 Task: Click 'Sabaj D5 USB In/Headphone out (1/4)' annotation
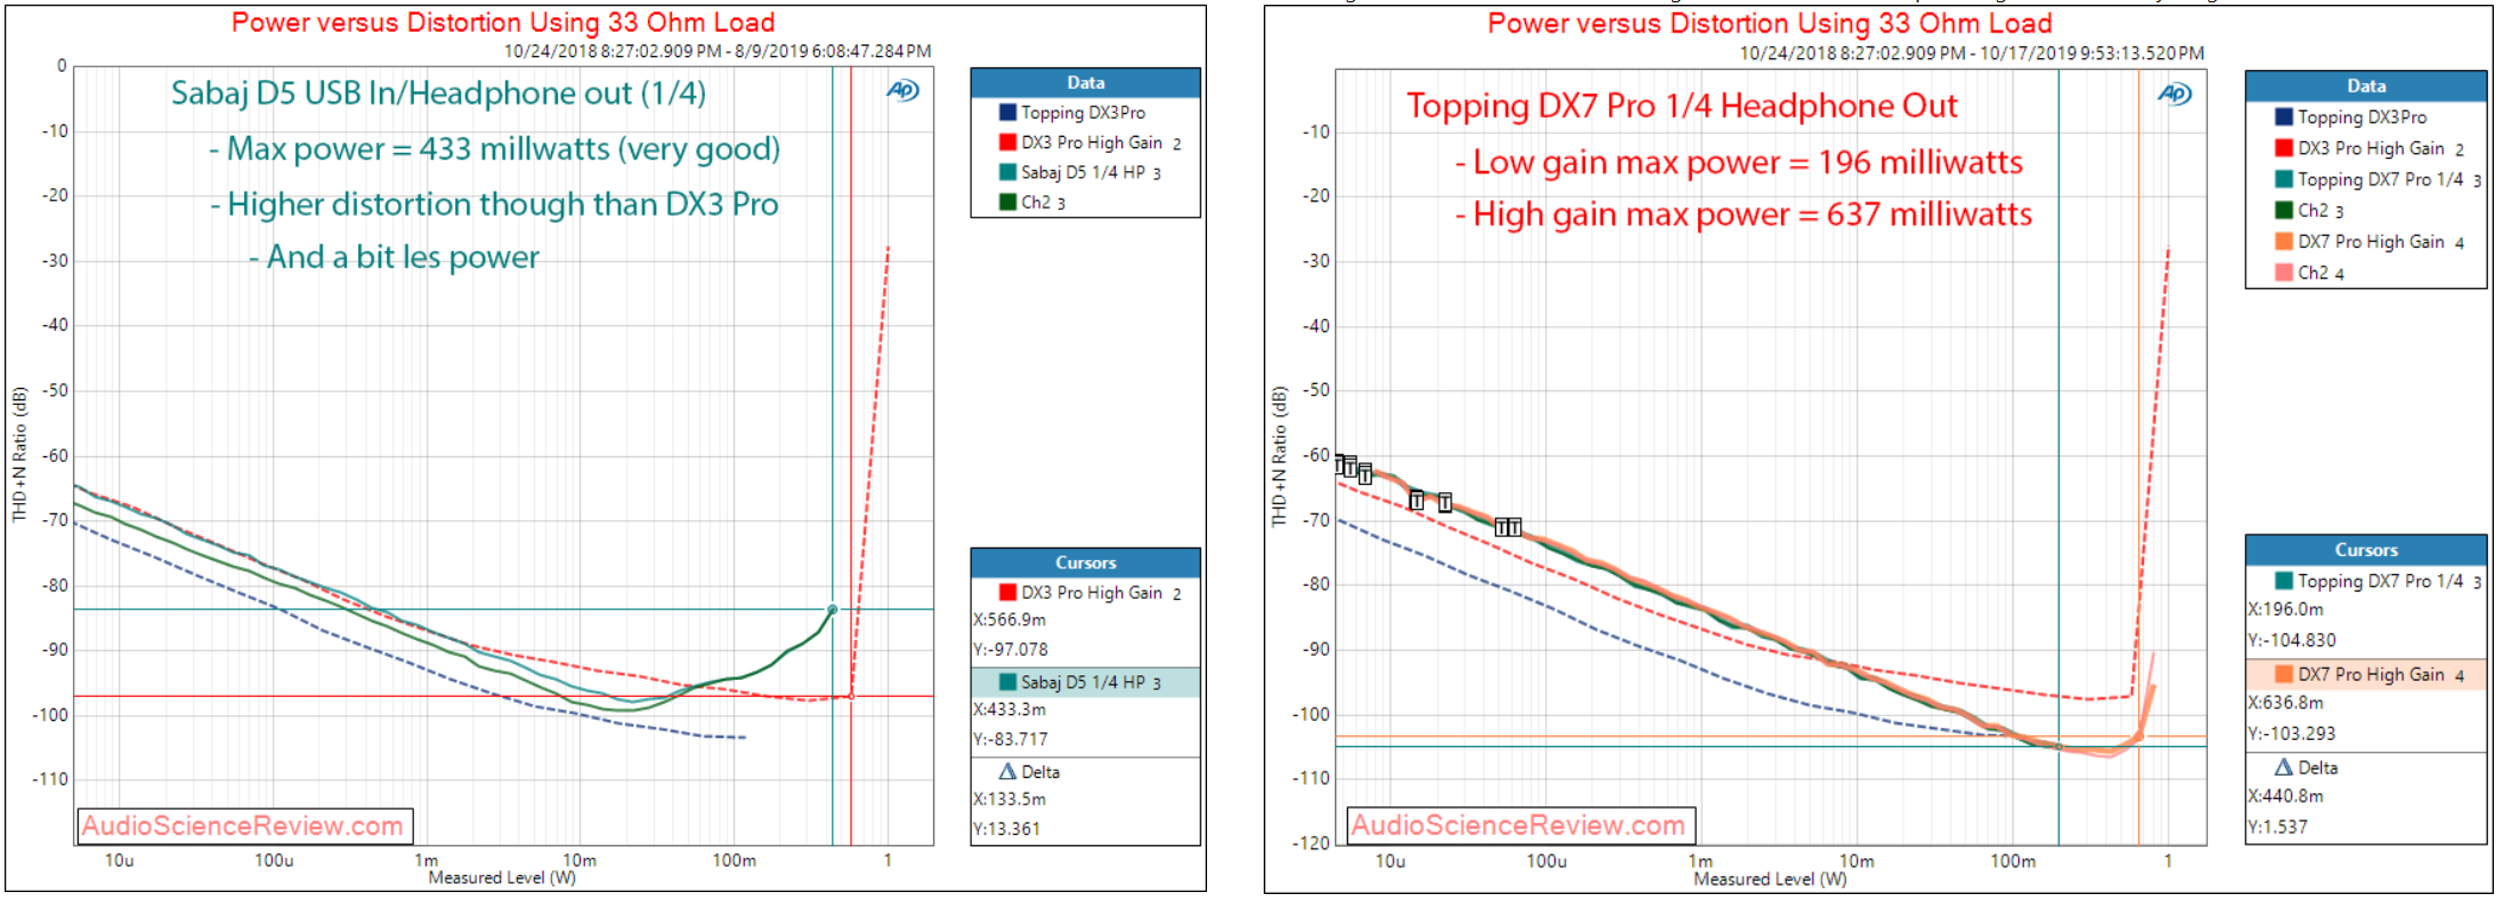coord(438,93)
